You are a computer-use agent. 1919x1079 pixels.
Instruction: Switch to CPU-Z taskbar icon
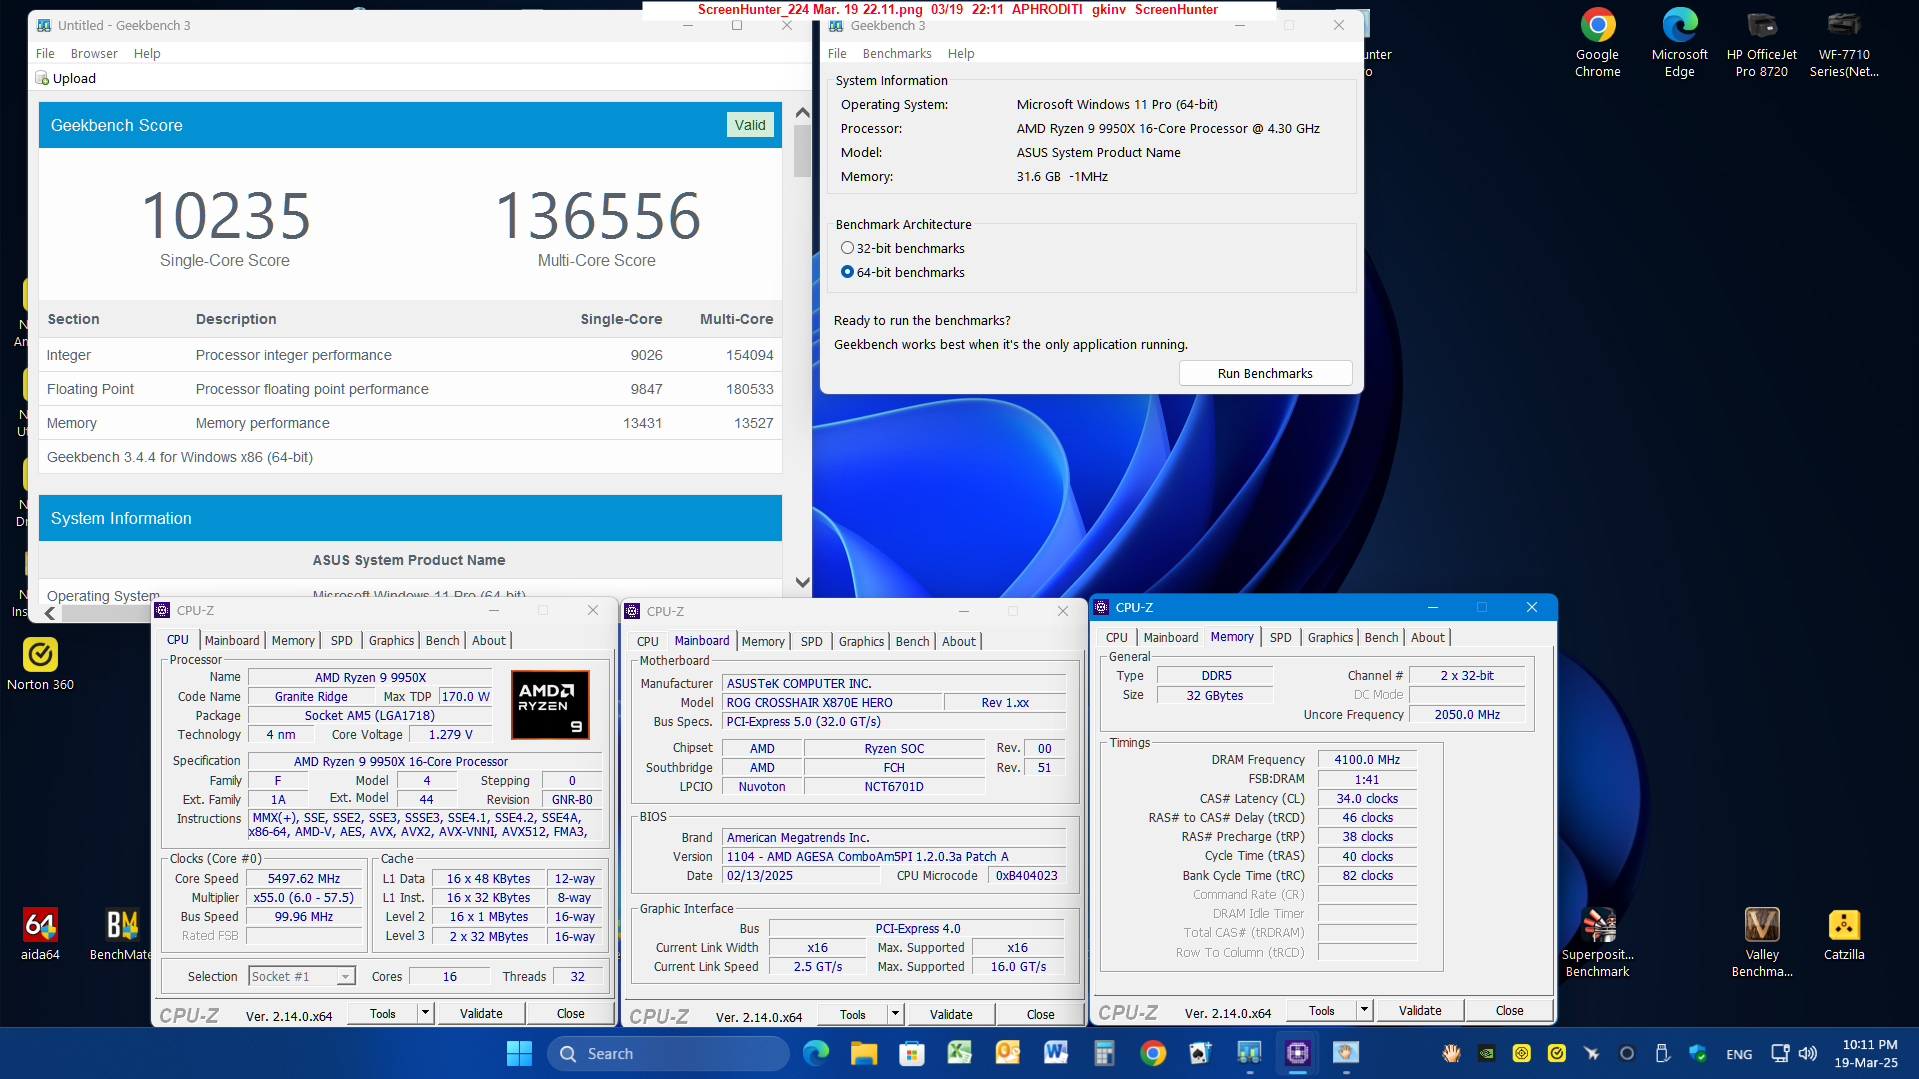[x=1297, y=1053]
